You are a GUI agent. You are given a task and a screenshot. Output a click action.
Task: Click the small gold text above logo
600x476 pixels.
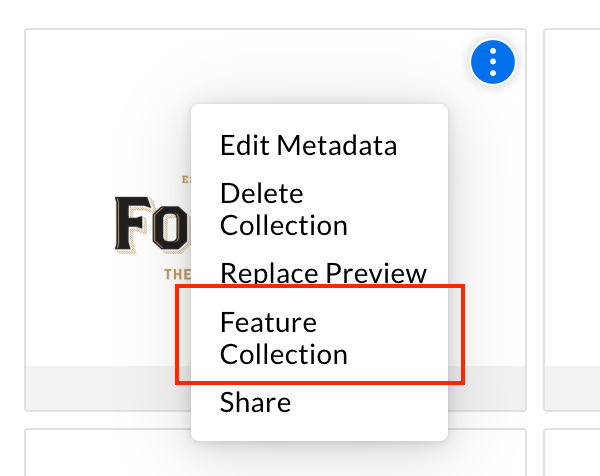coord(185,181)
